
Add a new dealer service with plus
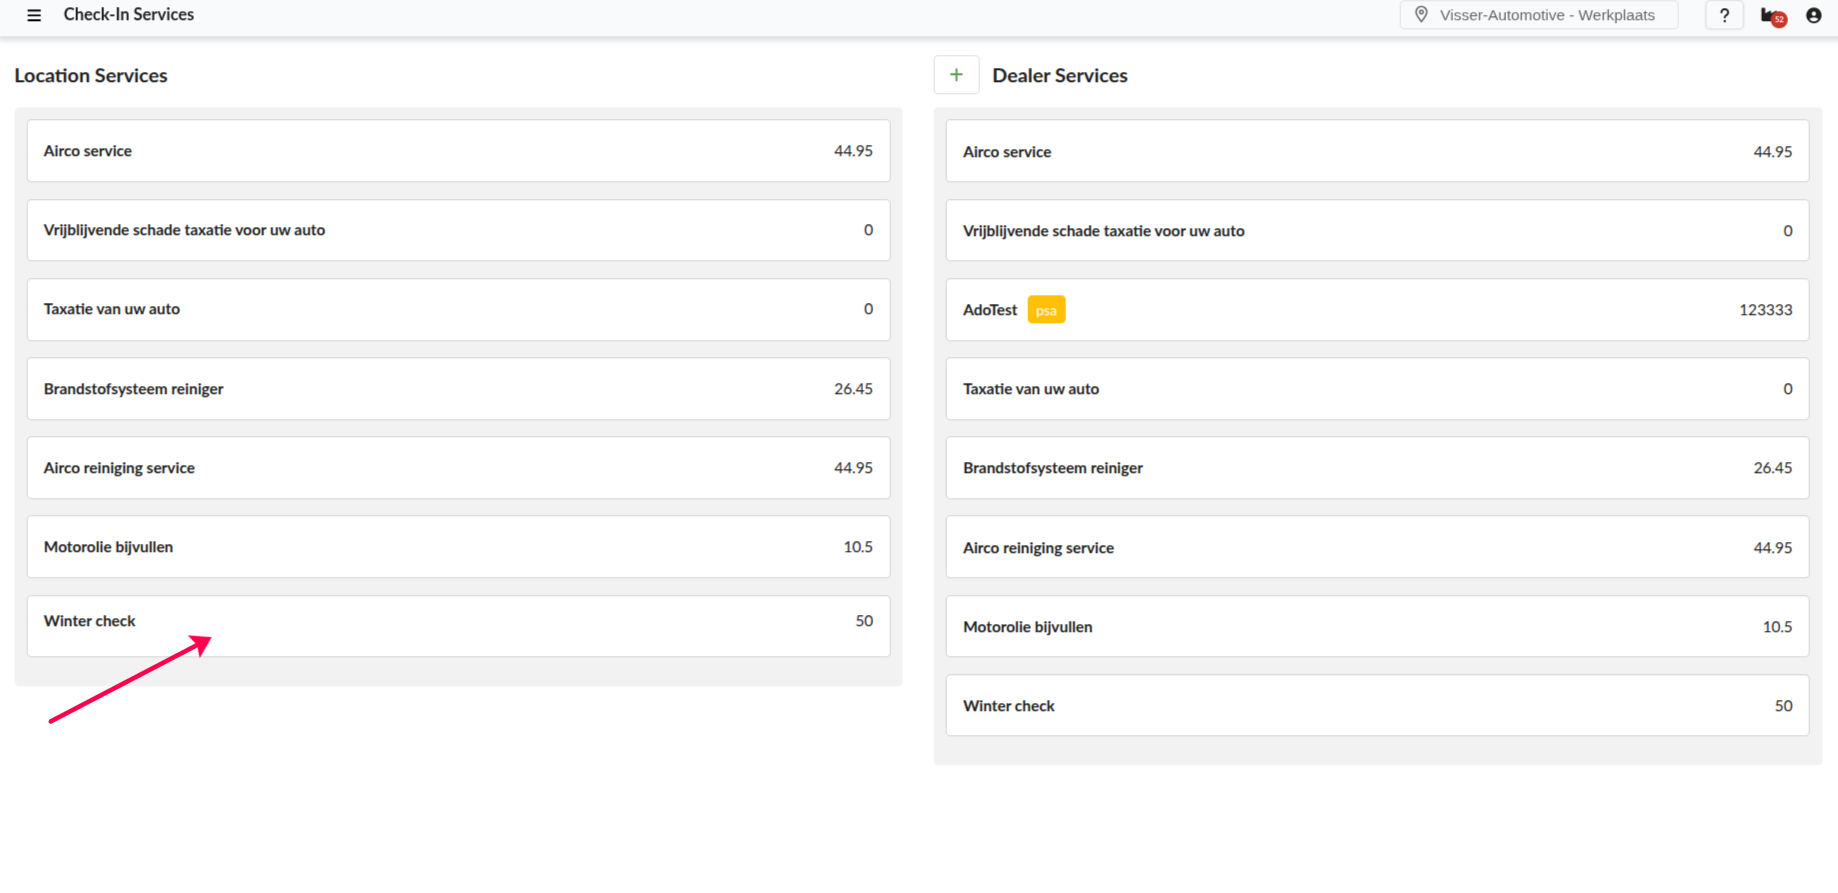coord(956,75)
